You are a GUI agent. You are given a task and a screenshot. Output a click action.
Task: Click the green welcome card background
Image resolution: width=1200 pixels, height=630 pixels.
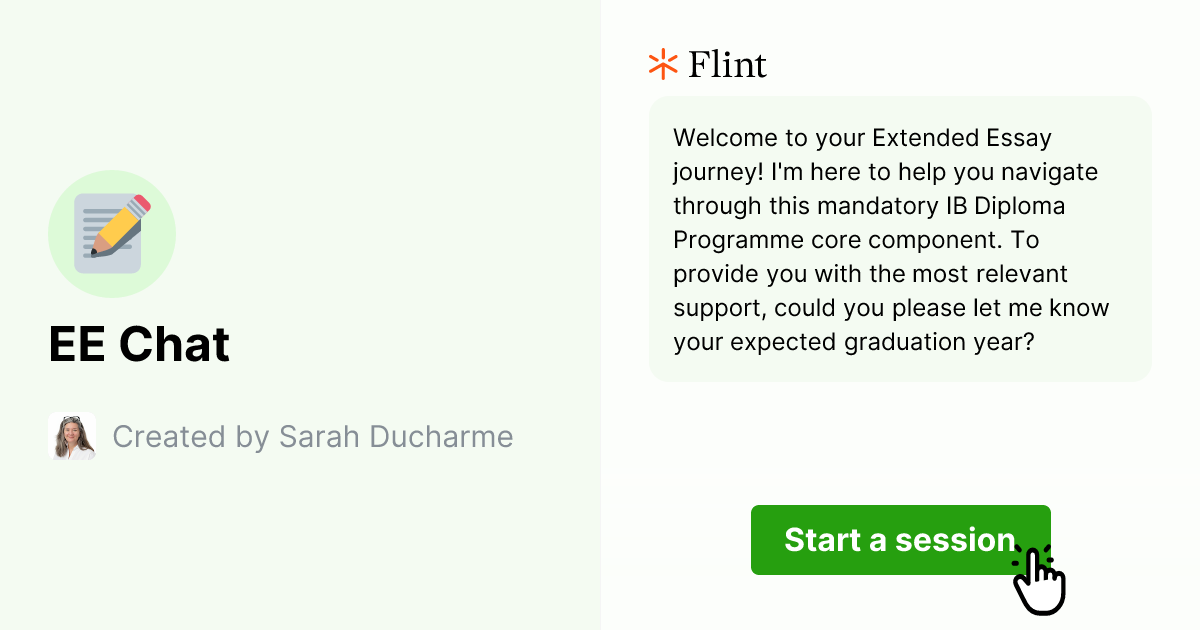[x=900, y=238]
